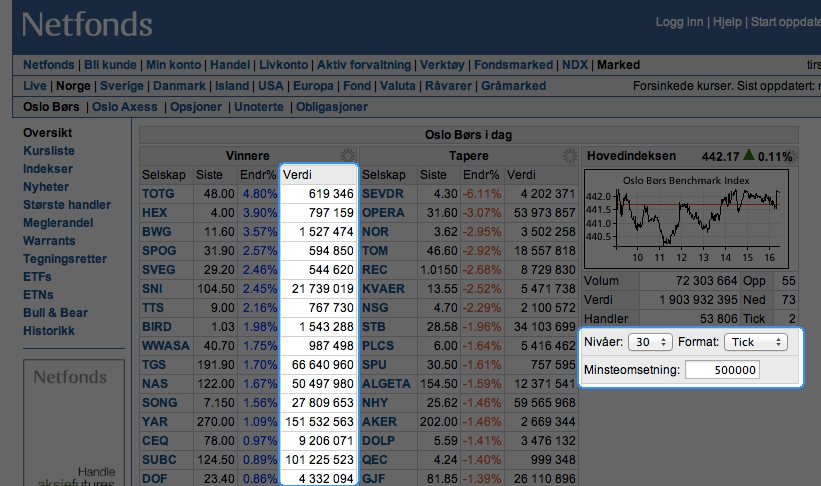Open Nyheter in the left sidebar
The image size is (821, 486).
tap(46, 187)
